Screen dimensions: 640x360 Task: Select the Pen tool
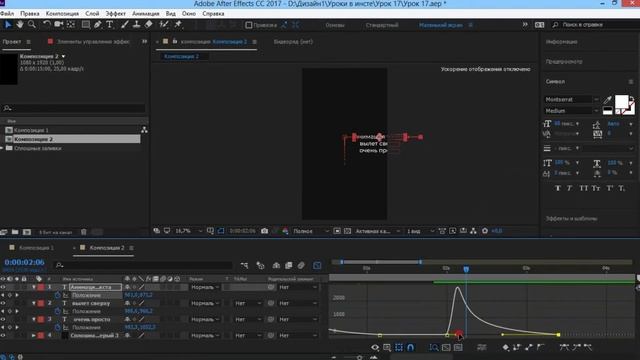(98, 24)
